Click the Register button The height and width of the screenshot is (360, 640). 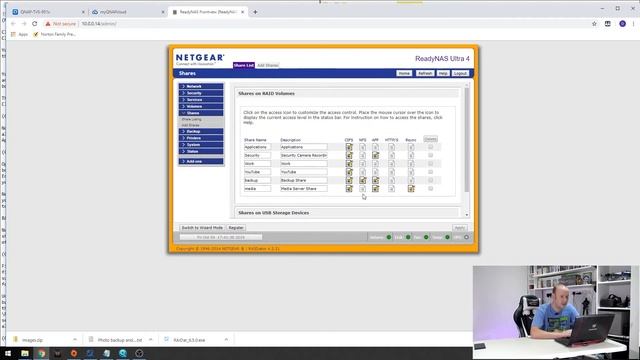(236, 228)
